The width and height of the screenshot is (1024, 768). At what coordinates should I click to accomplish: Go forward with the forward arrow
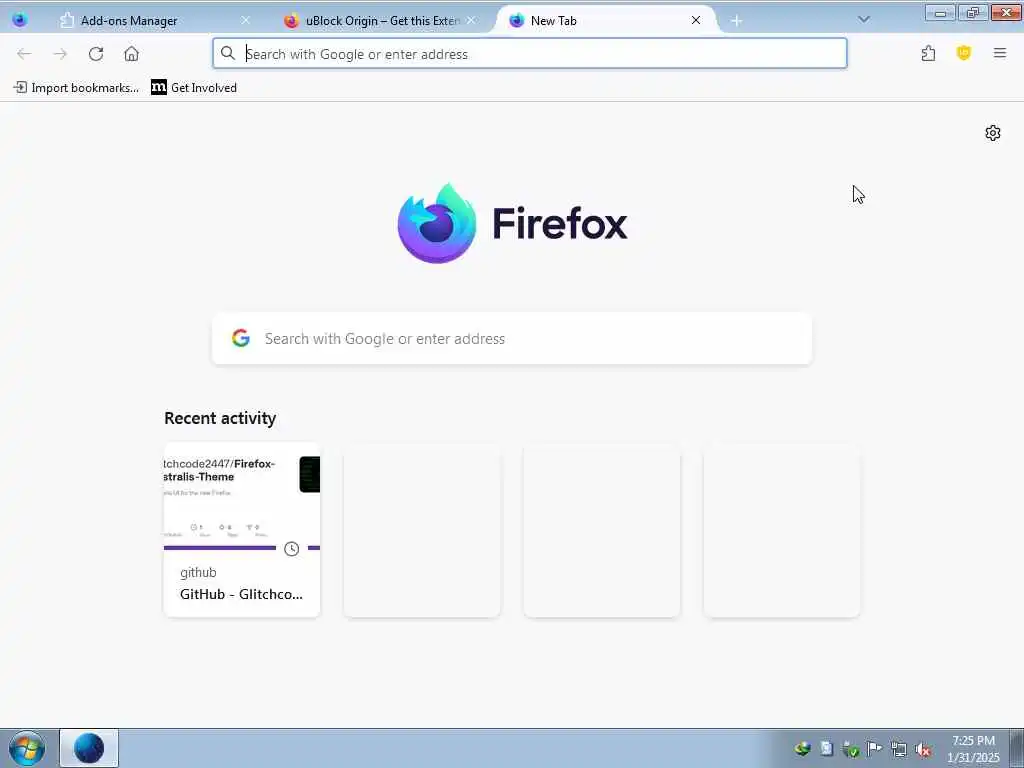pos(60,54)
